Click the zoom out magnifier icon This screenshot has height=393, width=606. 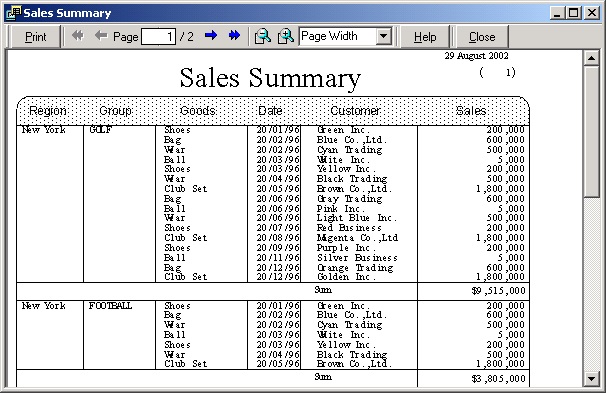[263, 36]
